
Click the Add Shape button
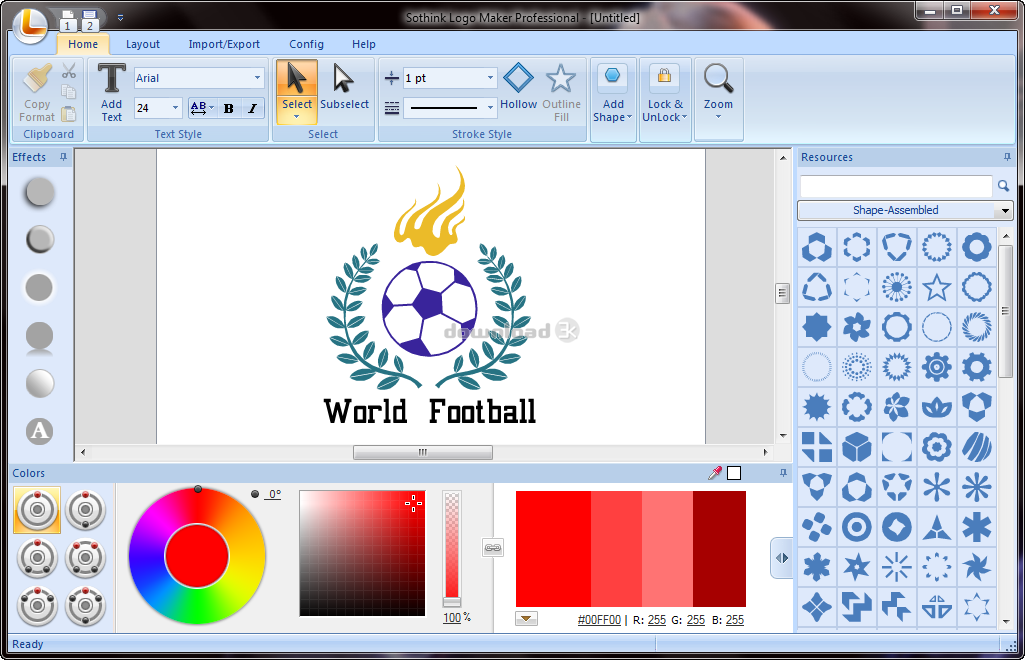(x=613, y=92)
